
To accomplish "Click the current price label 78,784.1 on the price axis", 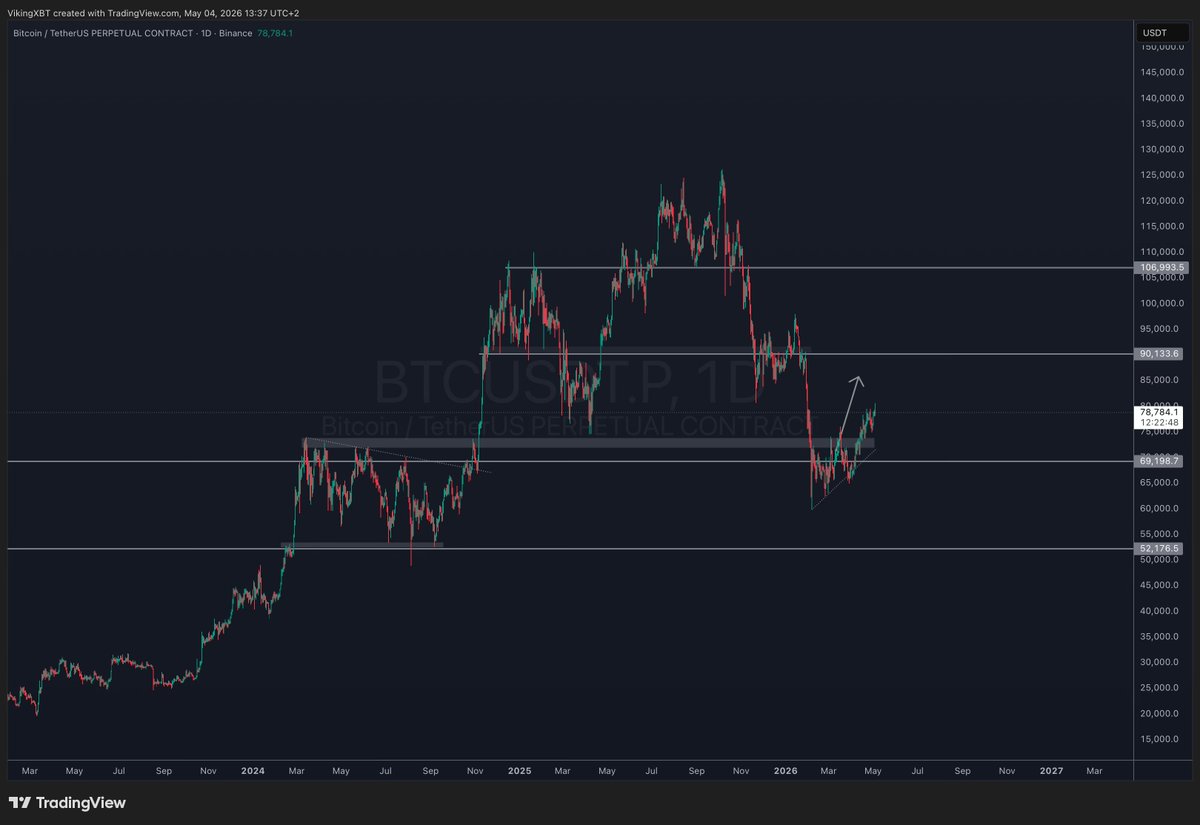I will pos(1161,411).
